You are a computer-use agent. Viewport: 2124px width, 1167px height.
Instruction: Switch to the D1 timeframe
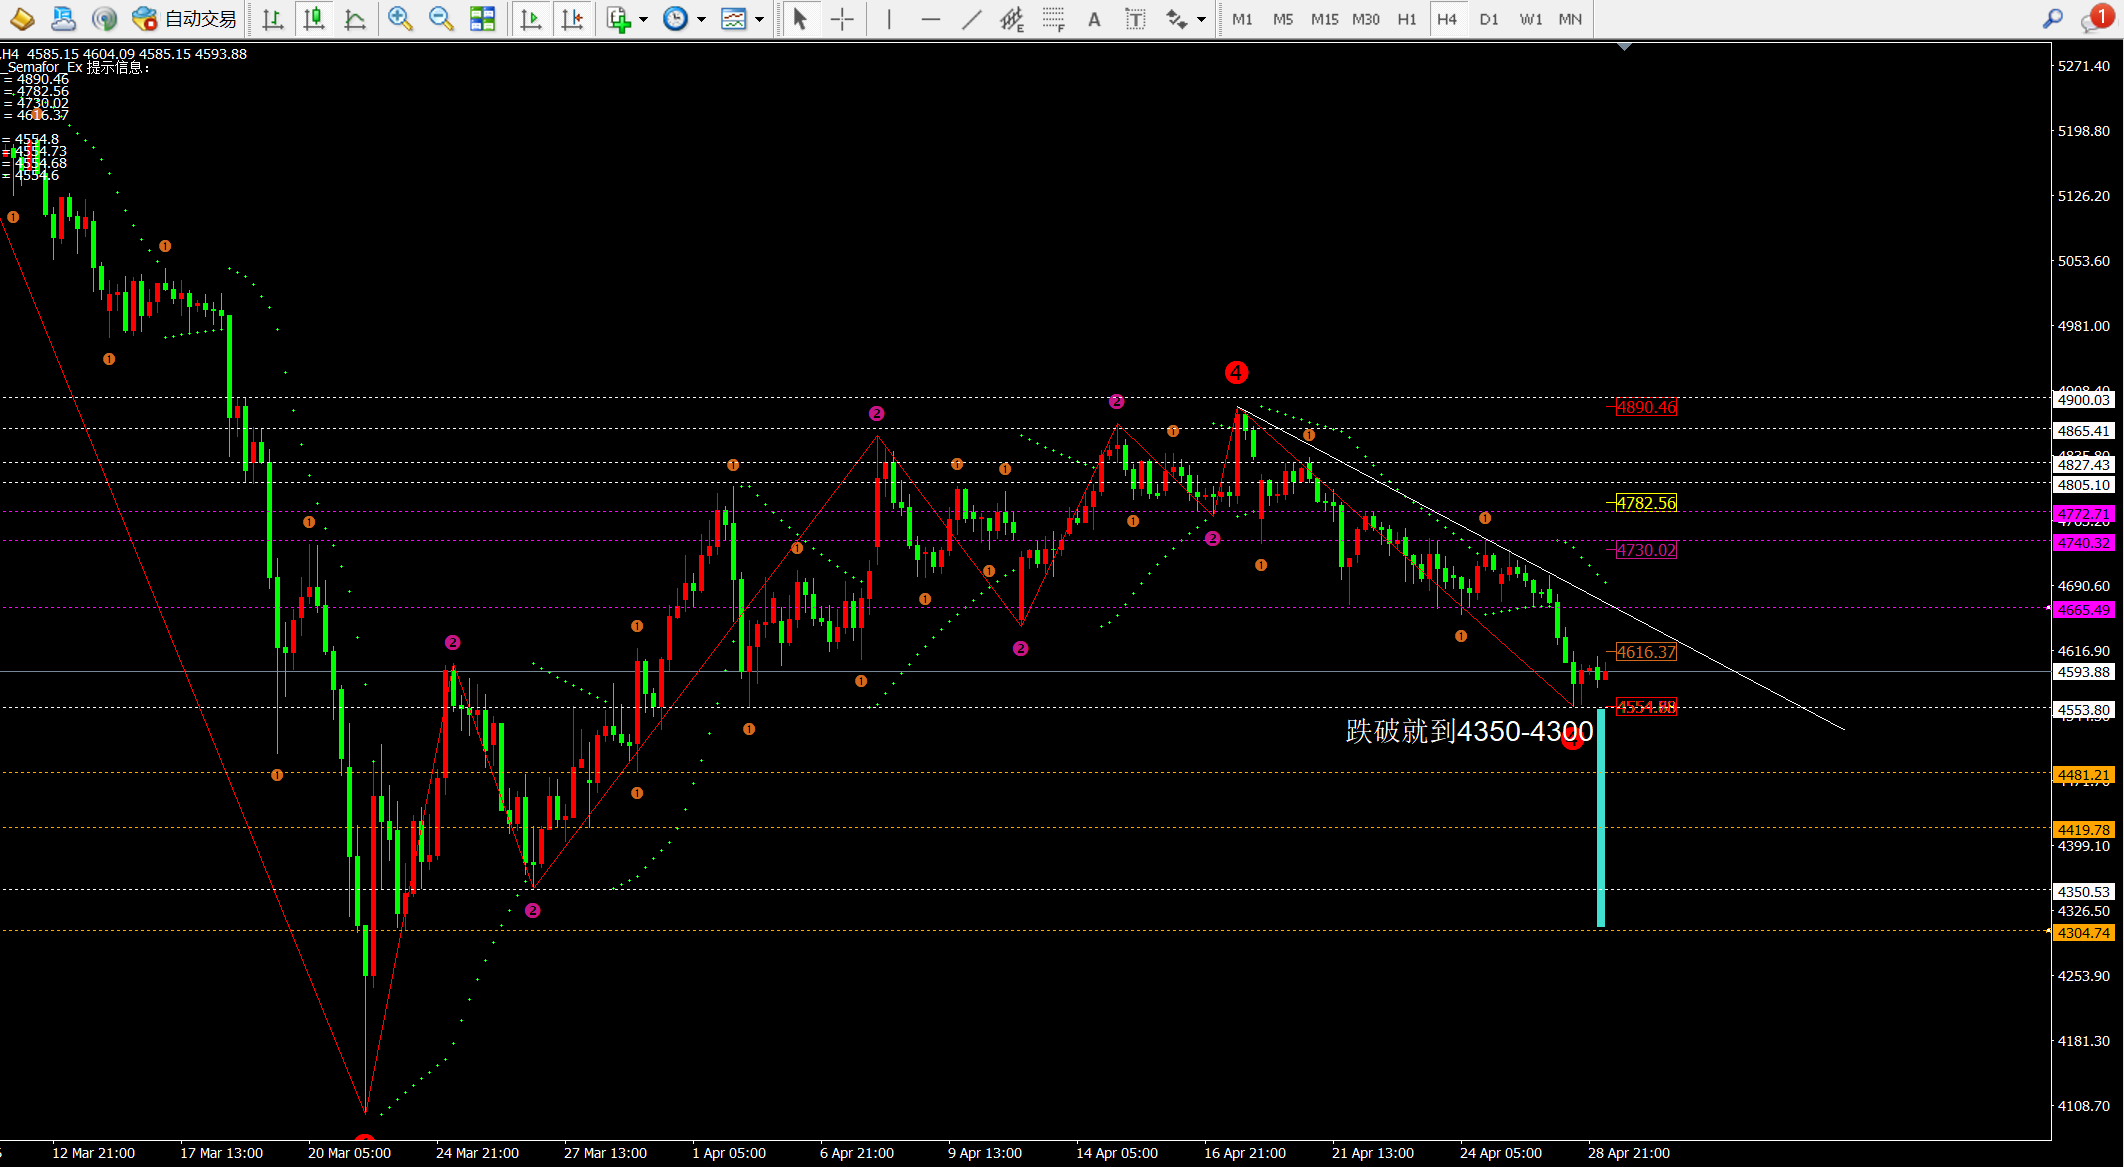(x=1488, y=19)
